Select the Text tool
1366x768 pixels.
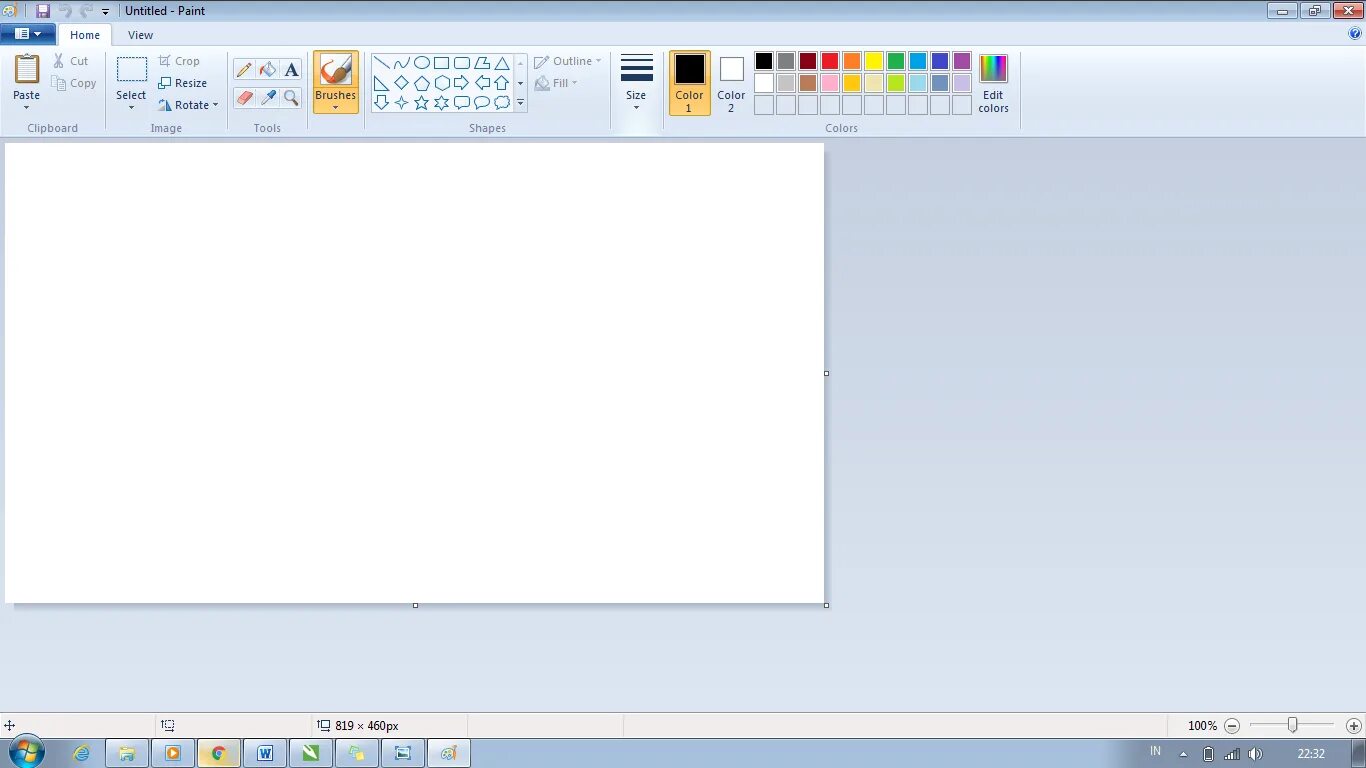pos(291,70)
